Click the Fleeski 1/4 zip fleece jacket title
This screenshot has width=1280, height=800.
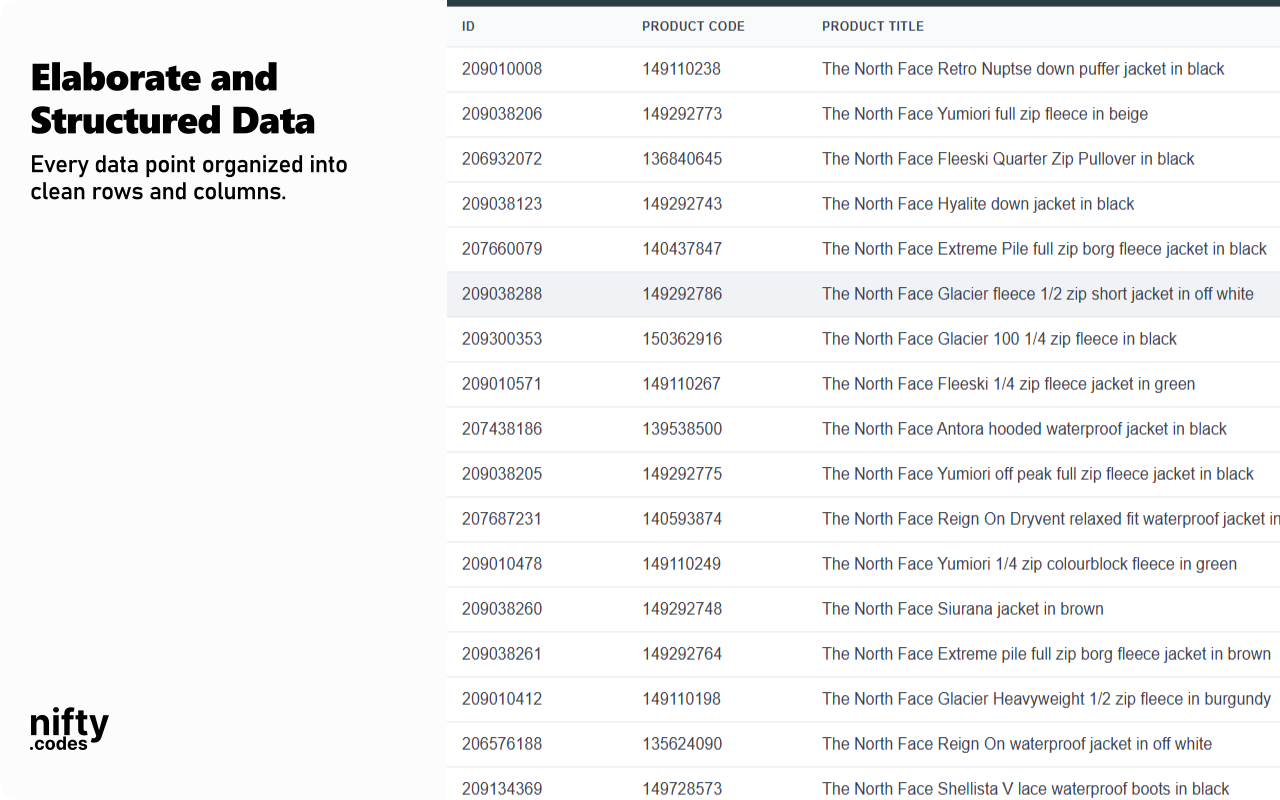pyautogui.click(x=1008, y=384)
